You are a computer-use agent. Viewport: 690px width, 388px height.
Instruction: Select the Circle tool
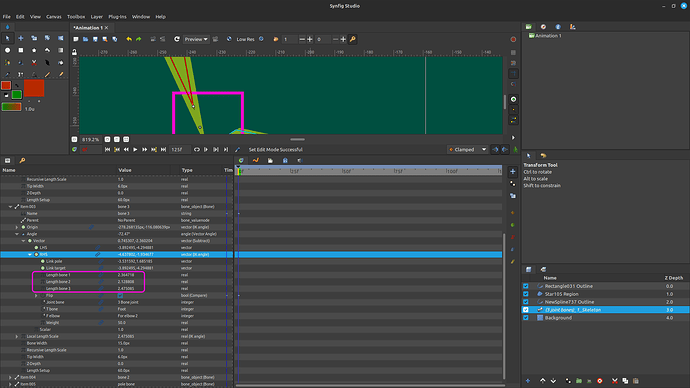(x=7, y=50)
